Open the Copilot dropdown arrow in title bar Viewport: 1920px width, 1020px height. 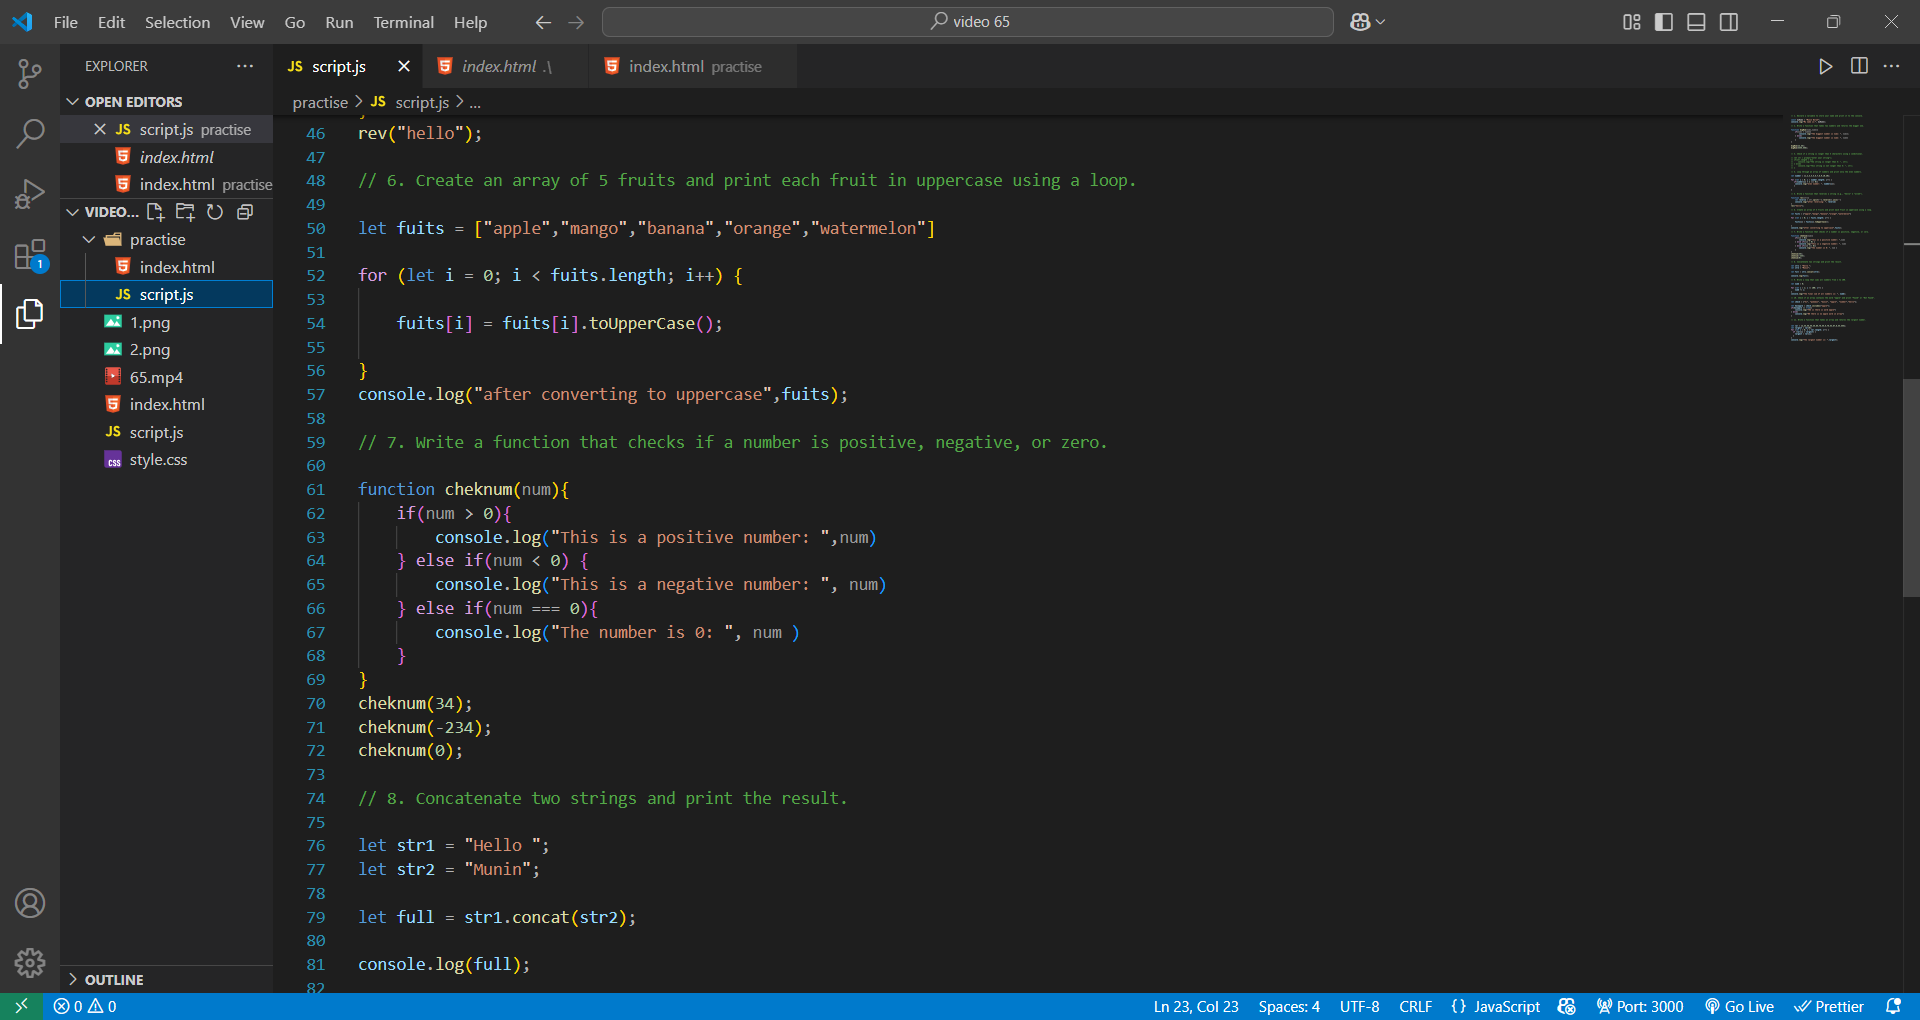pos(1382,22)
